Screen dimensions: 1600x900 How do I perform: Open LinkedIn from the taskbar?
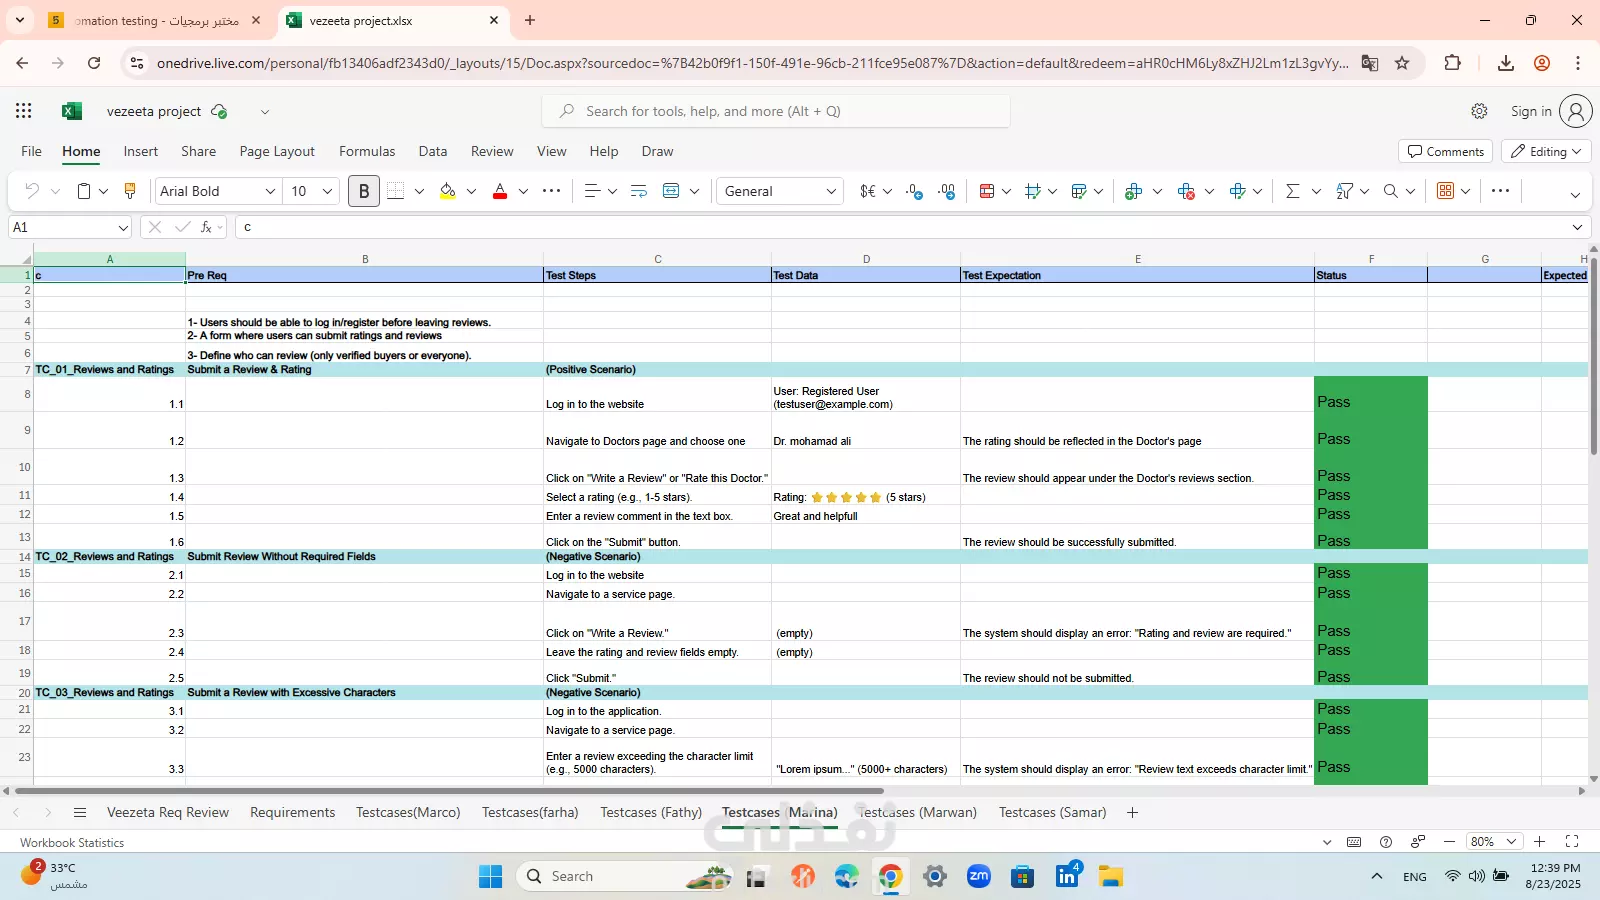point(1067,877)
